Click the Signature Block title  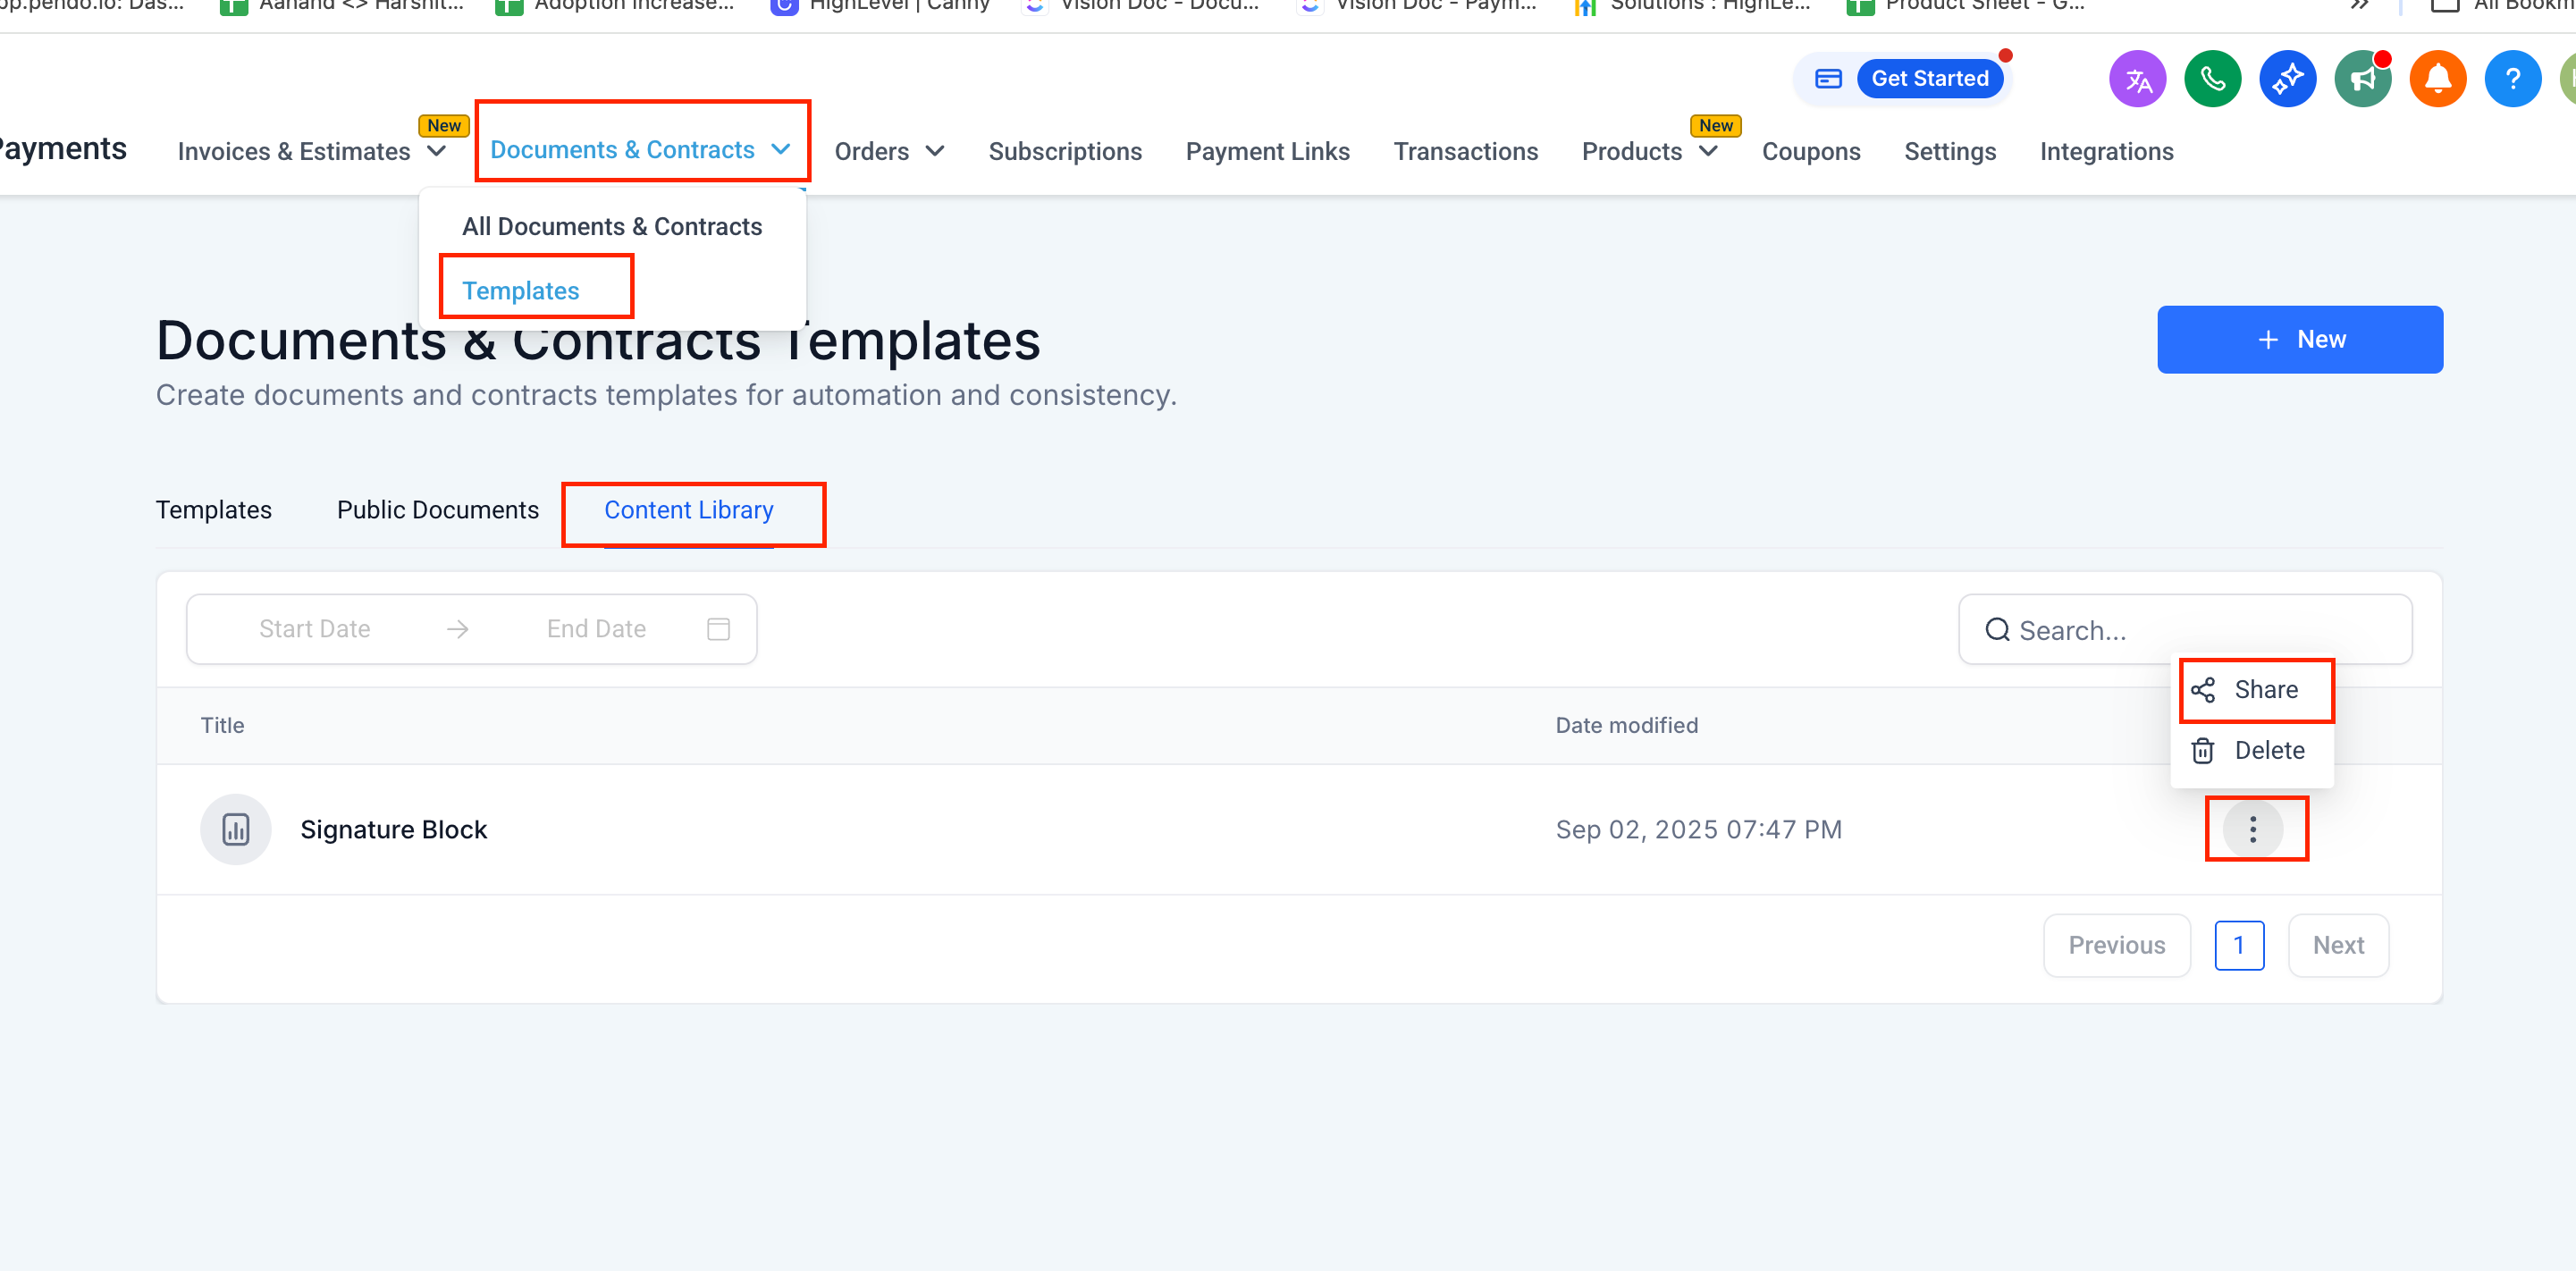tap(393, 830)
